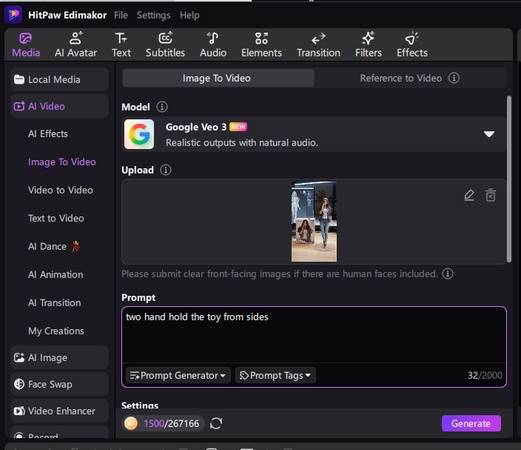Screen dimensions: 521x450
Task: Select Image To Video in the sidebar
Action: click(62, 162)
